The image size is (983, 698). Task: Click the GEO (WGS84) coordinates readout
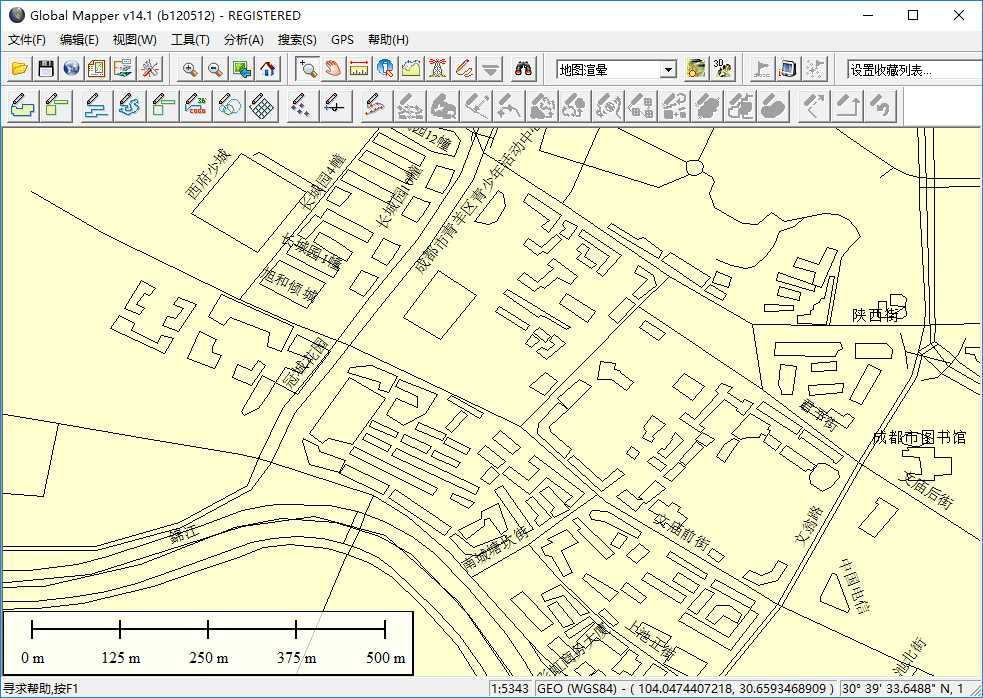(686, 689)
